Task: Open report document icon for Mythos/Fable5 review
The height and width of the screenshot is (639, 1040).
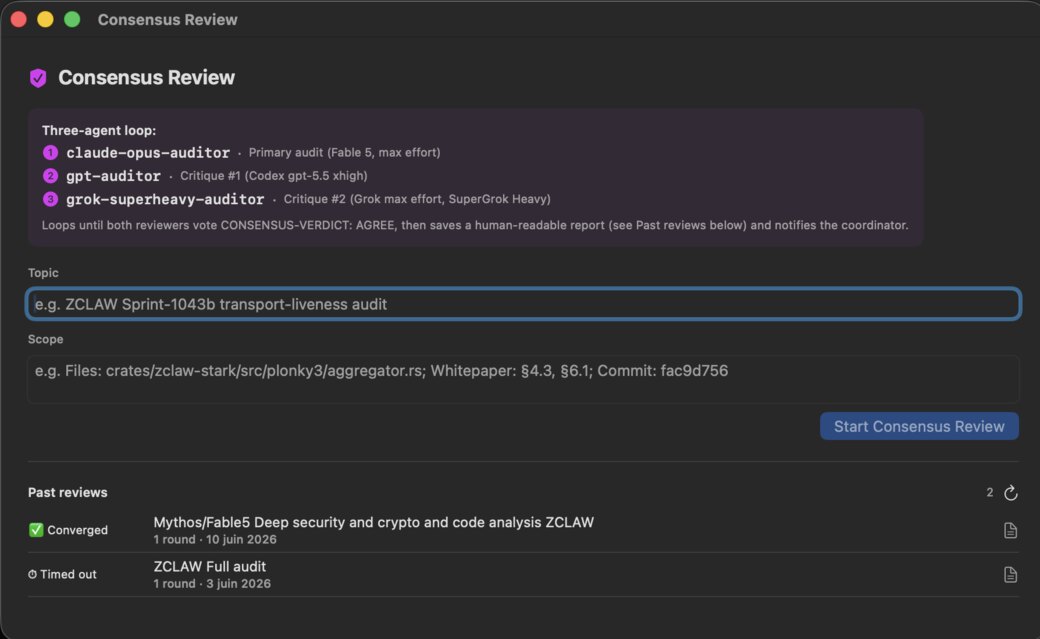Action: (1010, 530)
